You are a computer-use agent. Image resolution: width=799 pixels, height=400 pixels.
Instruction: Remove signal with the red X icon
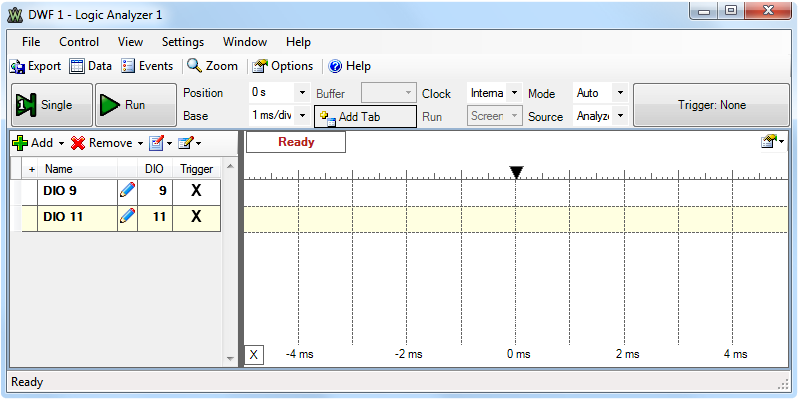point(78,143)
